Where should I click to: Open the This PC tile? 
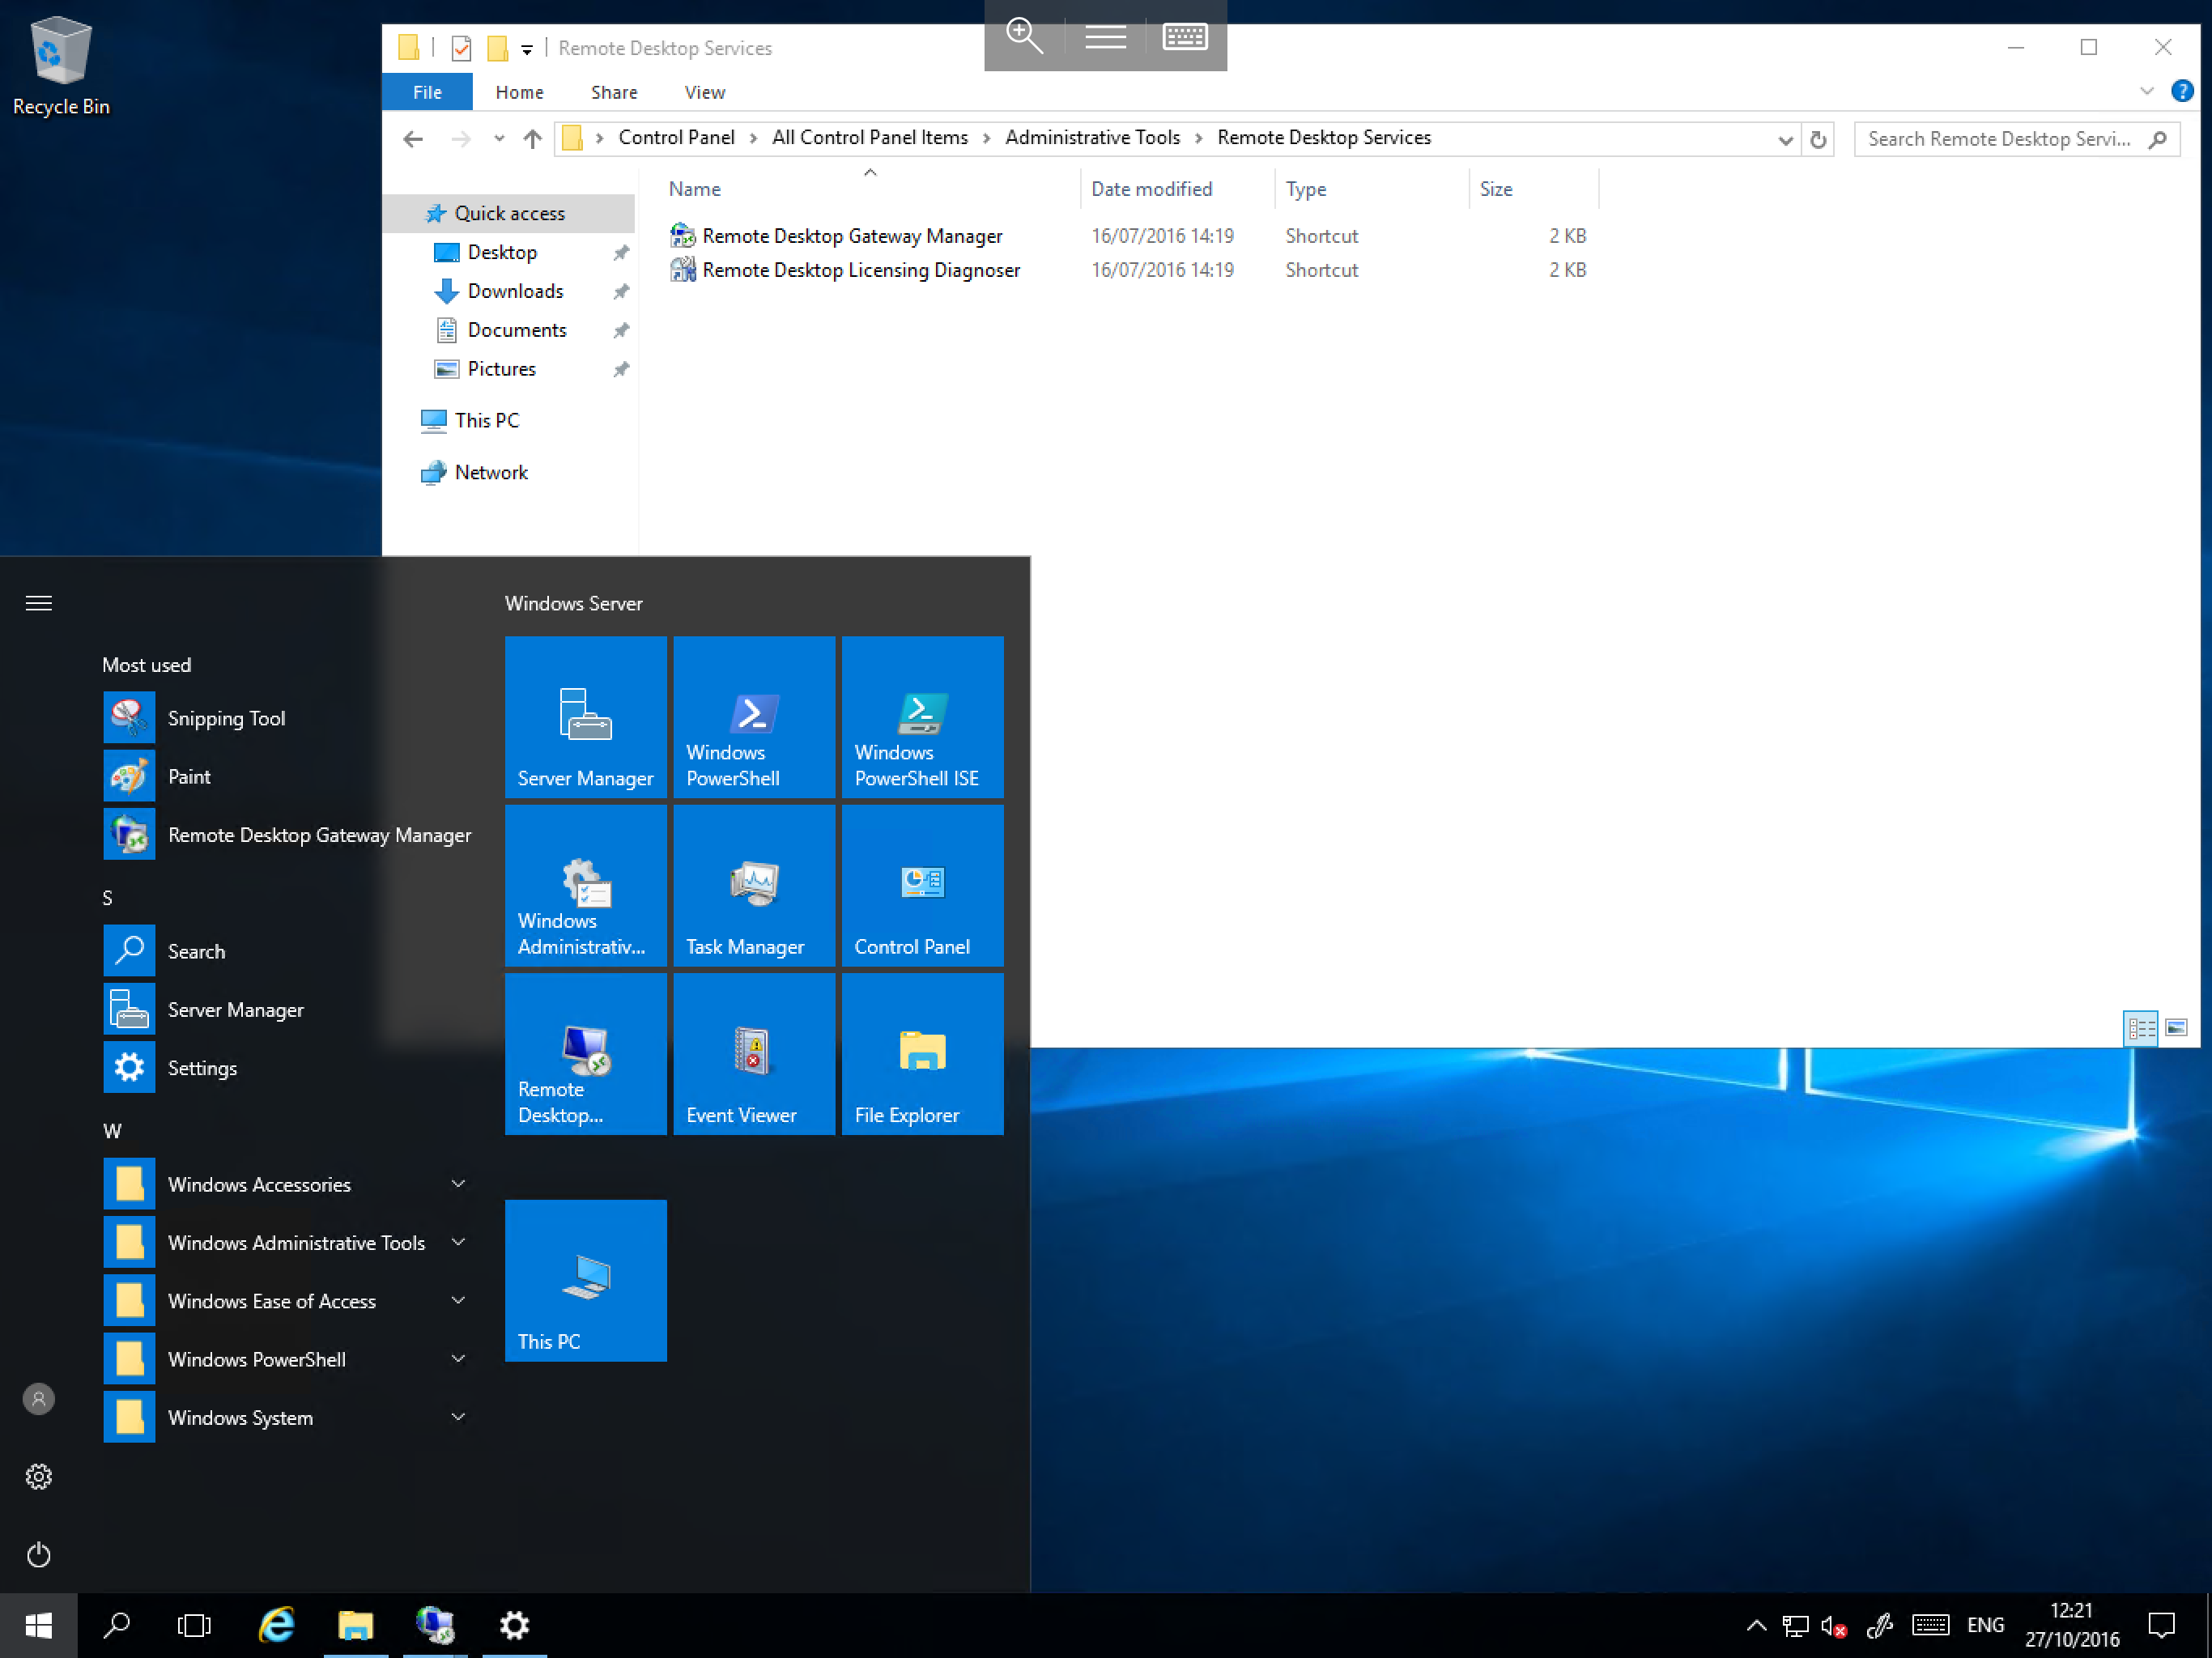pos(585,1280)
